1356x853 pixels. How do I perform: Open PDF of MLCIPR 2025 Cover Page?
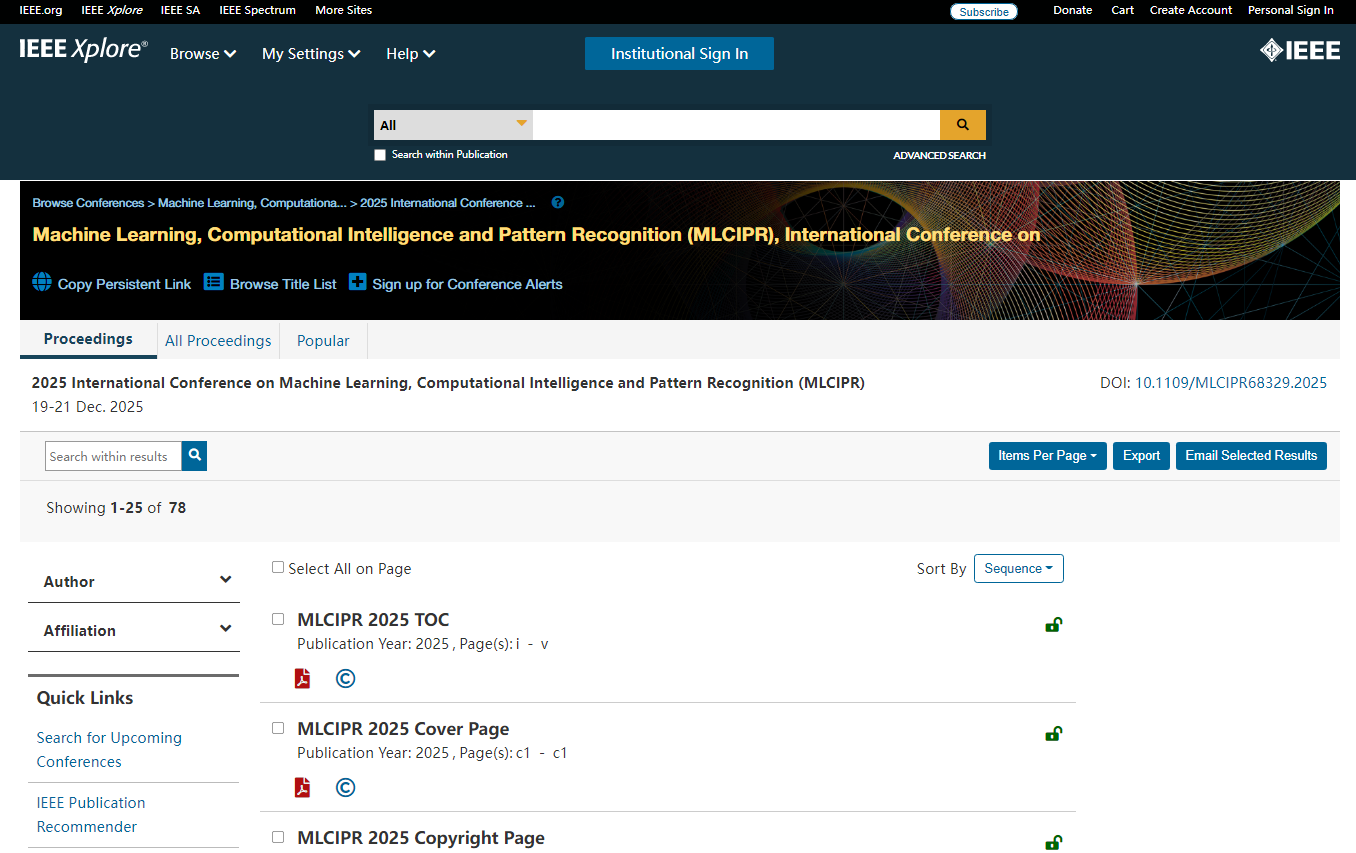303,788
